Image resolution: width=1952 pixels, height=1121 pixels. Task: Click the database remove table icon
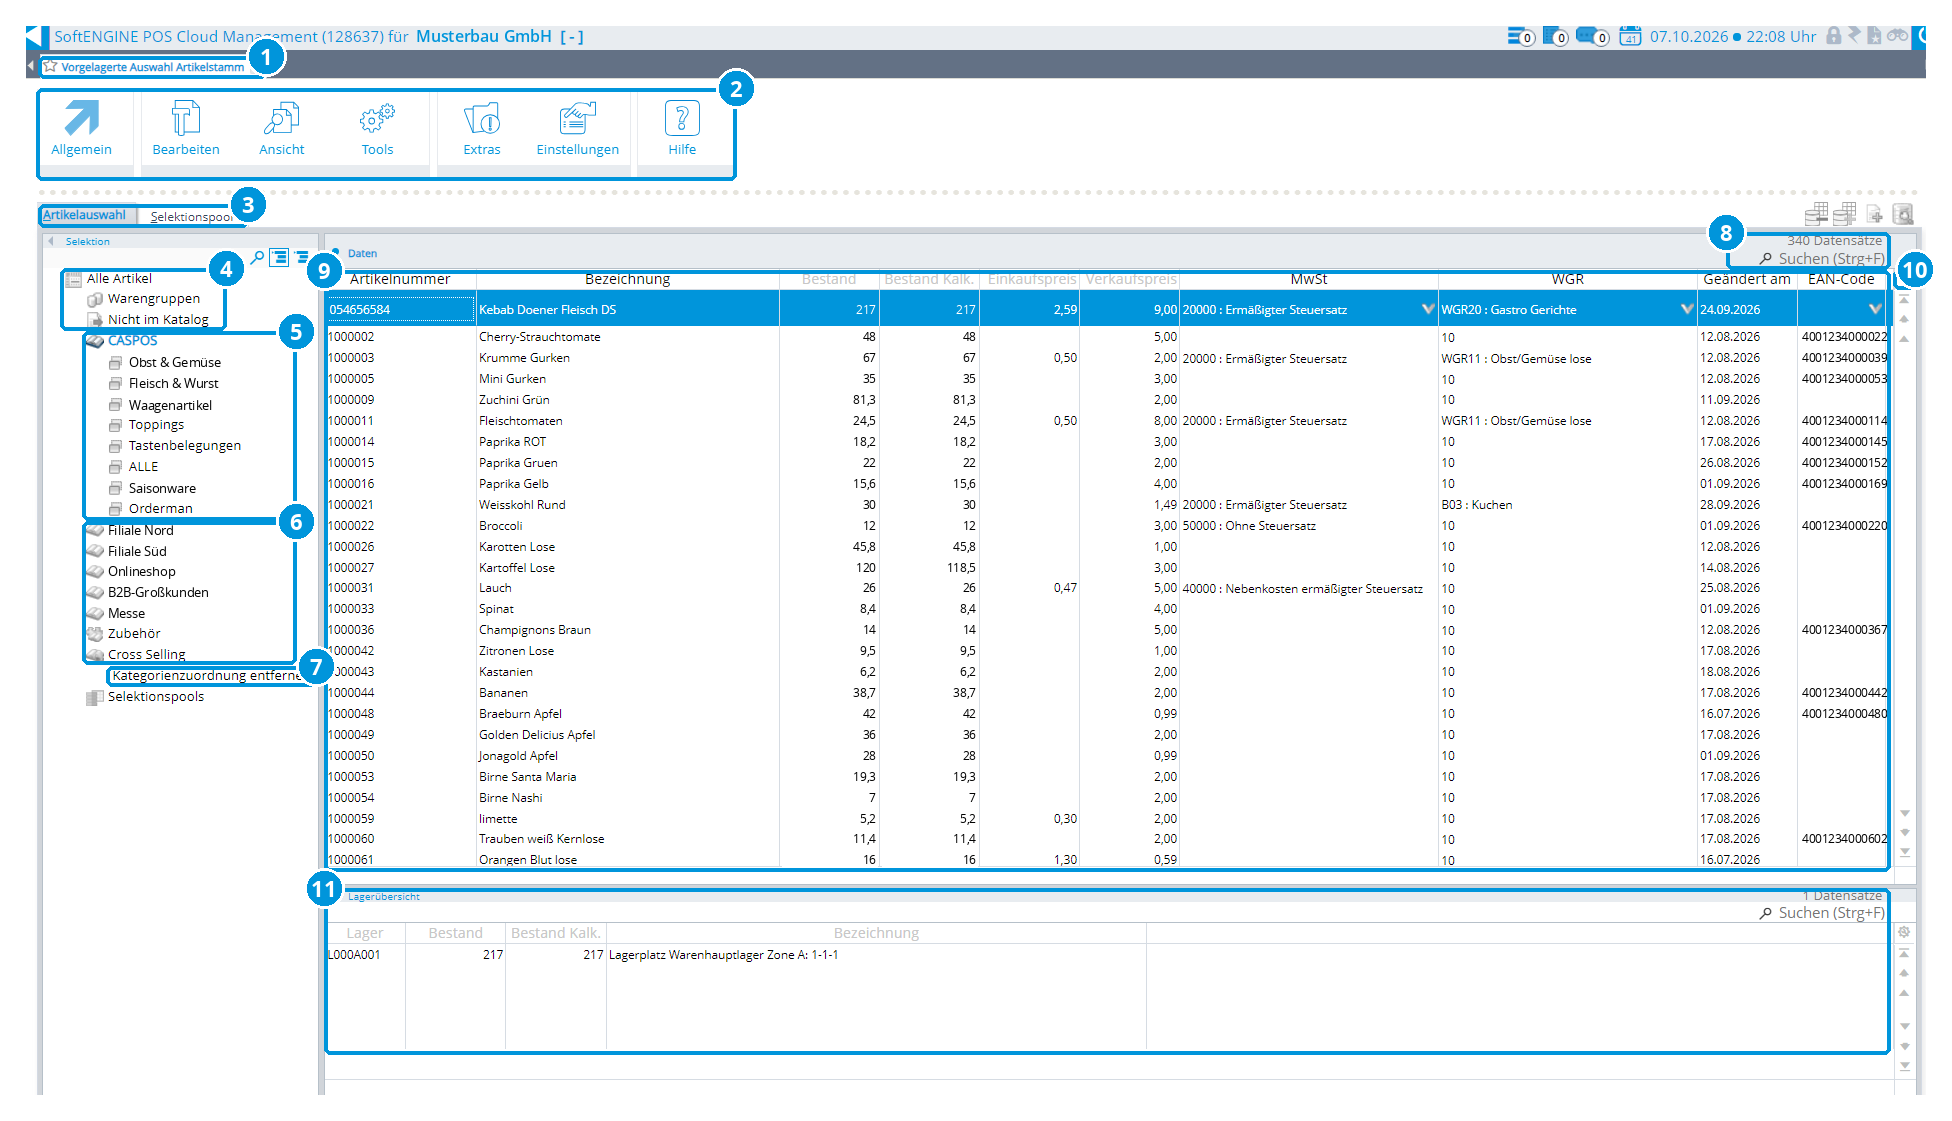[1816, 214]
